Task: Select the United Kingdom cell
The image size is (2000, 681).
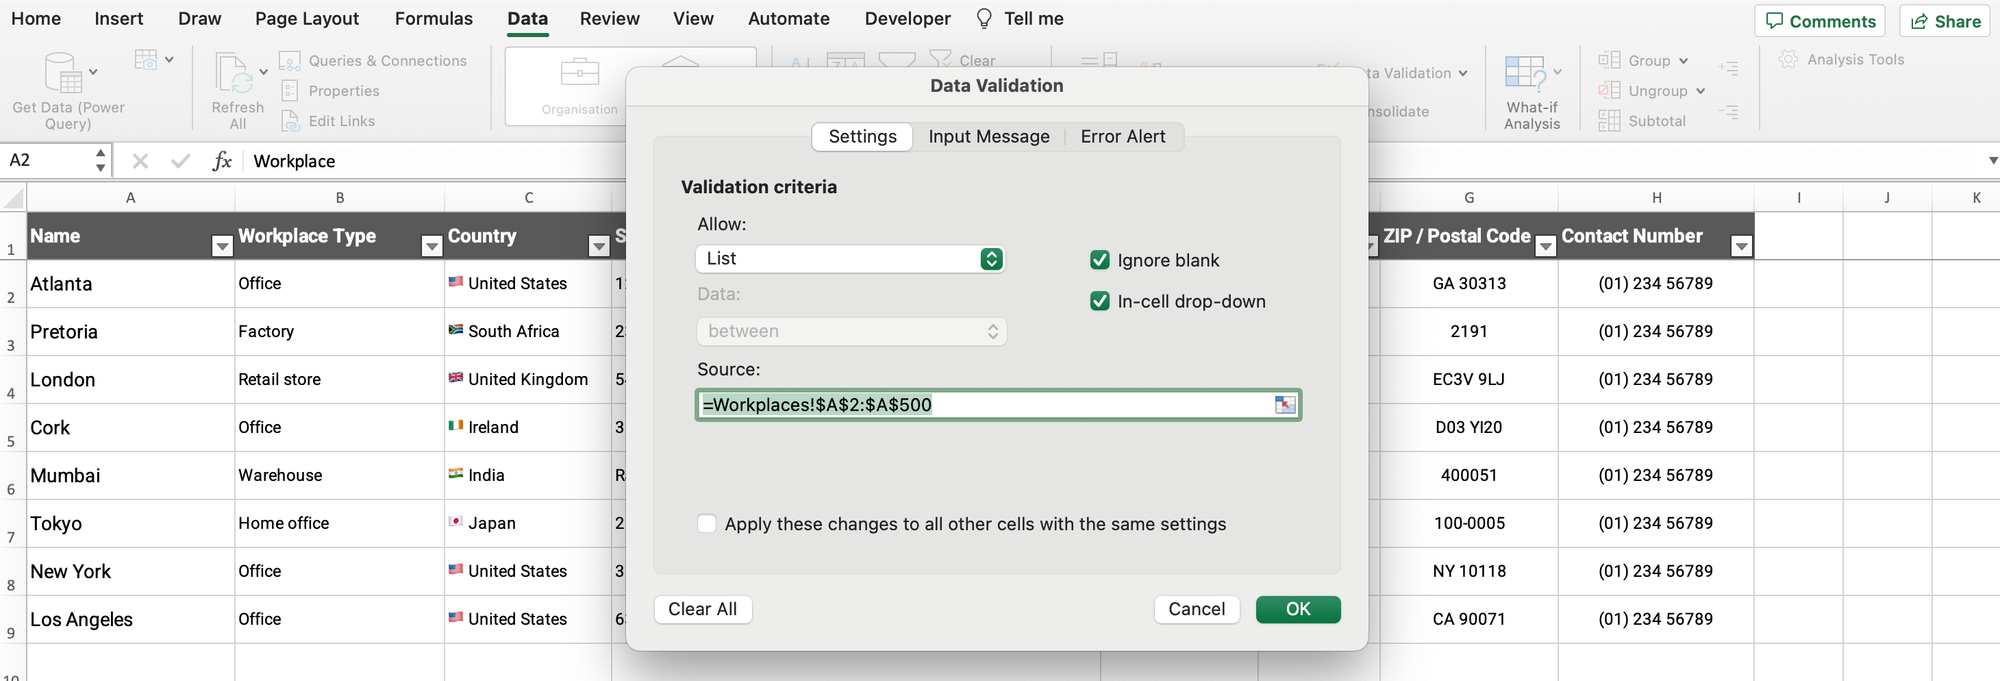Action: pyautogui.click(x=528, y=380)
